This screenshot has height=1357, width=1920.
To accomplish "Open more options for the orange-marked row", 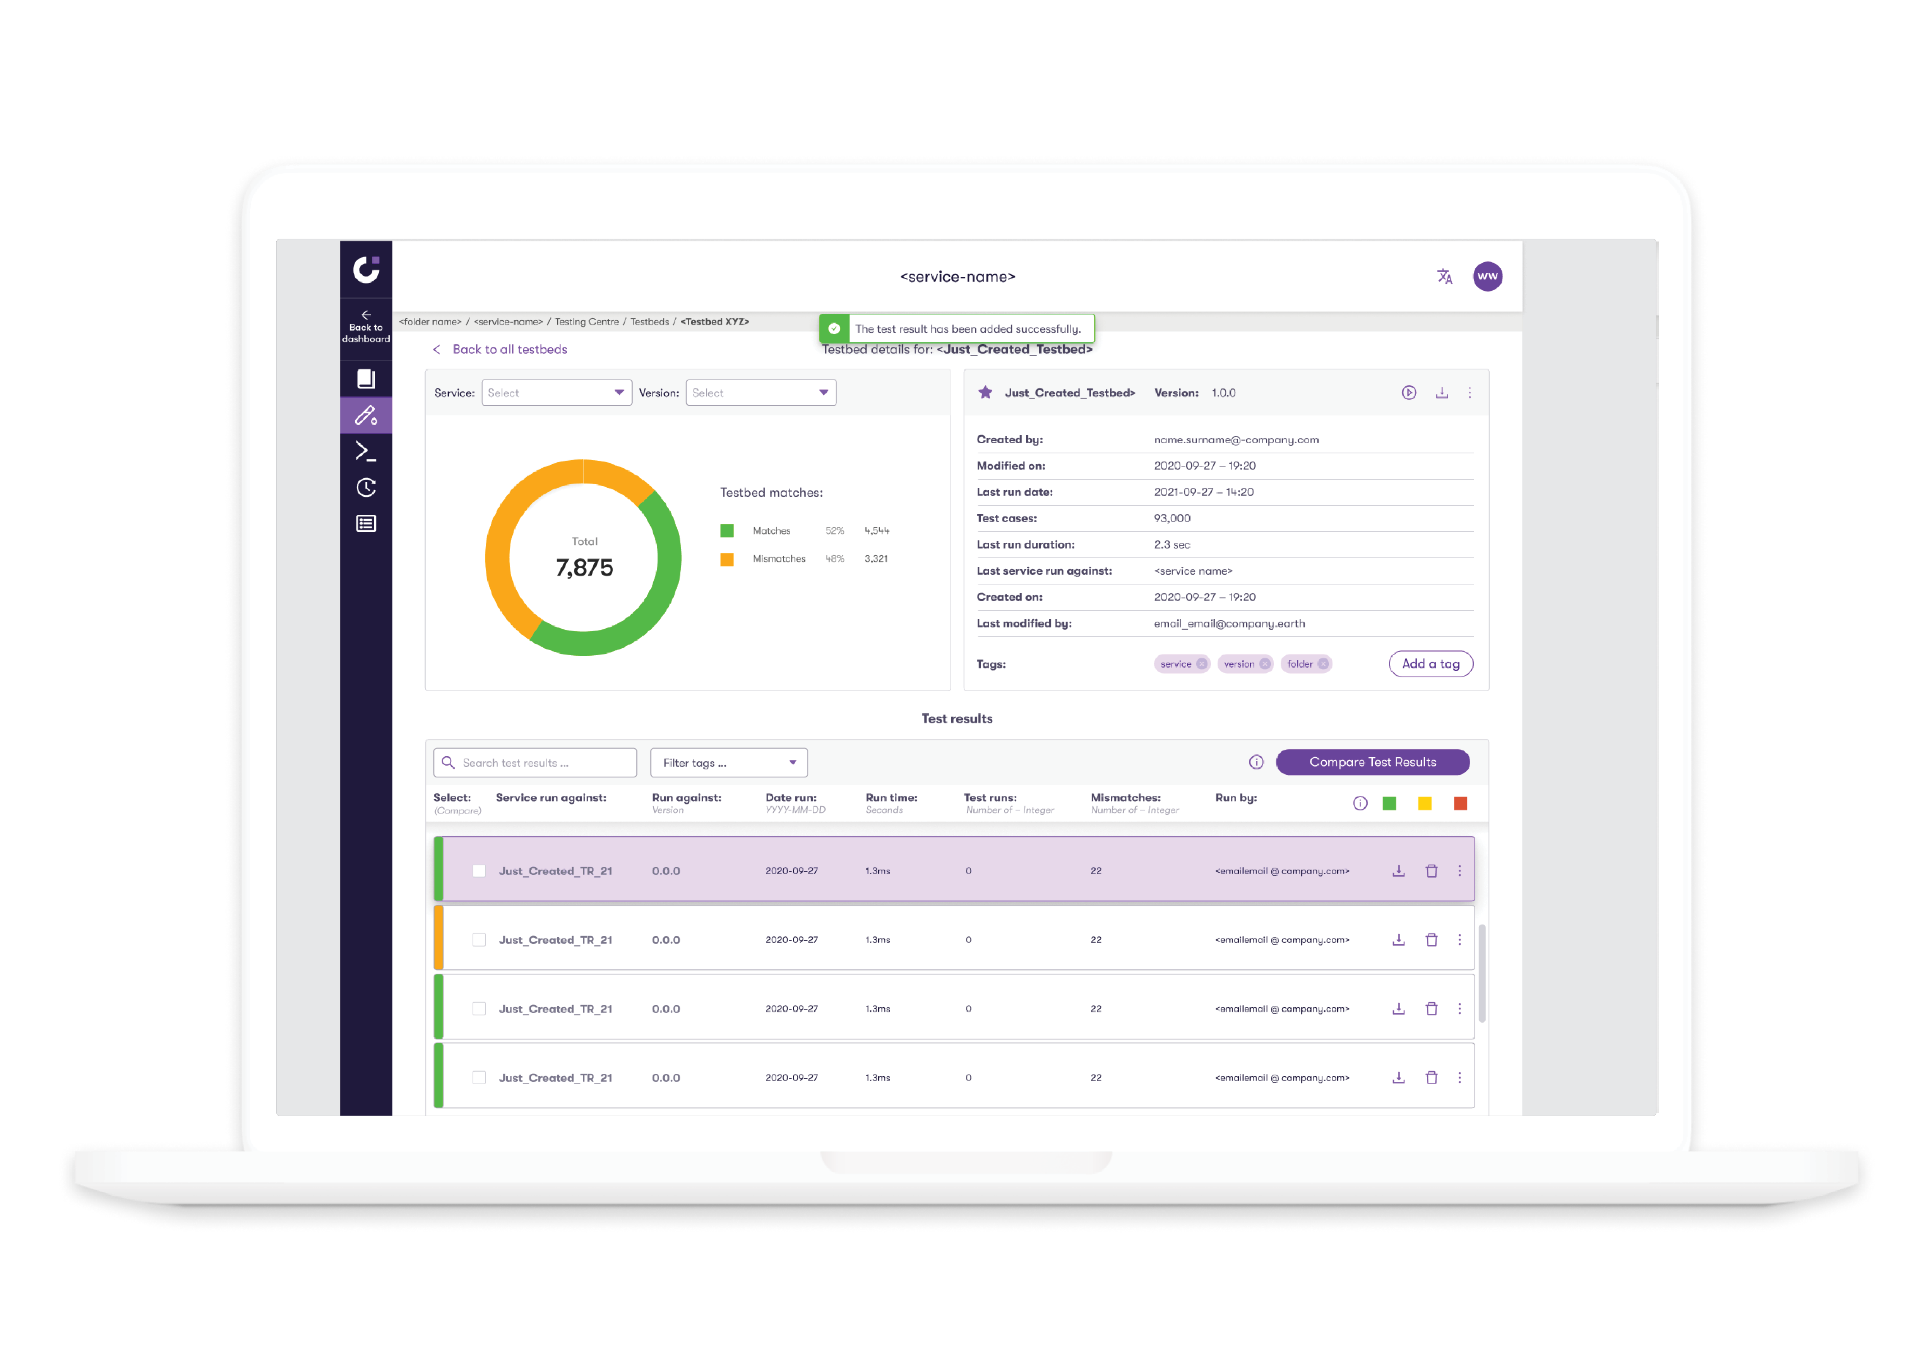I will point(1460,940).
